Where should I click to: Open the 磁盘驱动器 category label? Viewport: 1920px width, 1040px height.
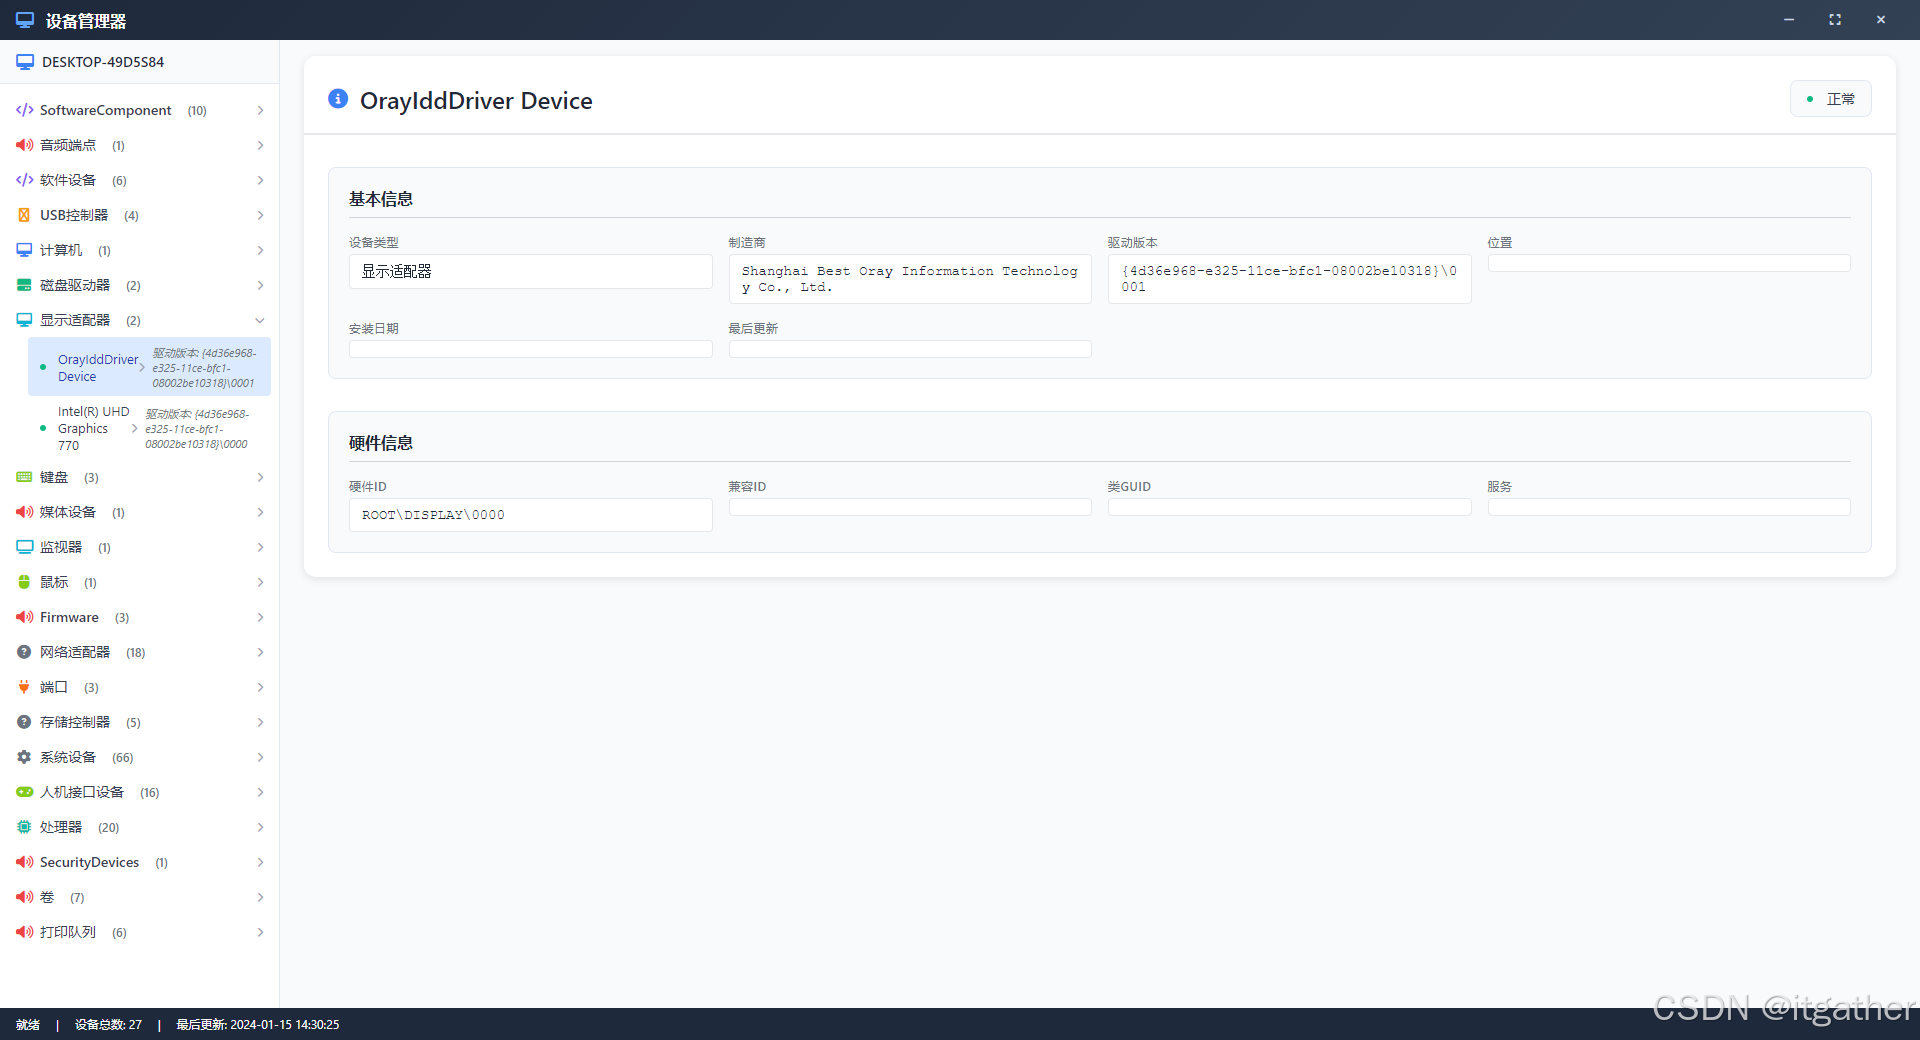tap(75, 285)
